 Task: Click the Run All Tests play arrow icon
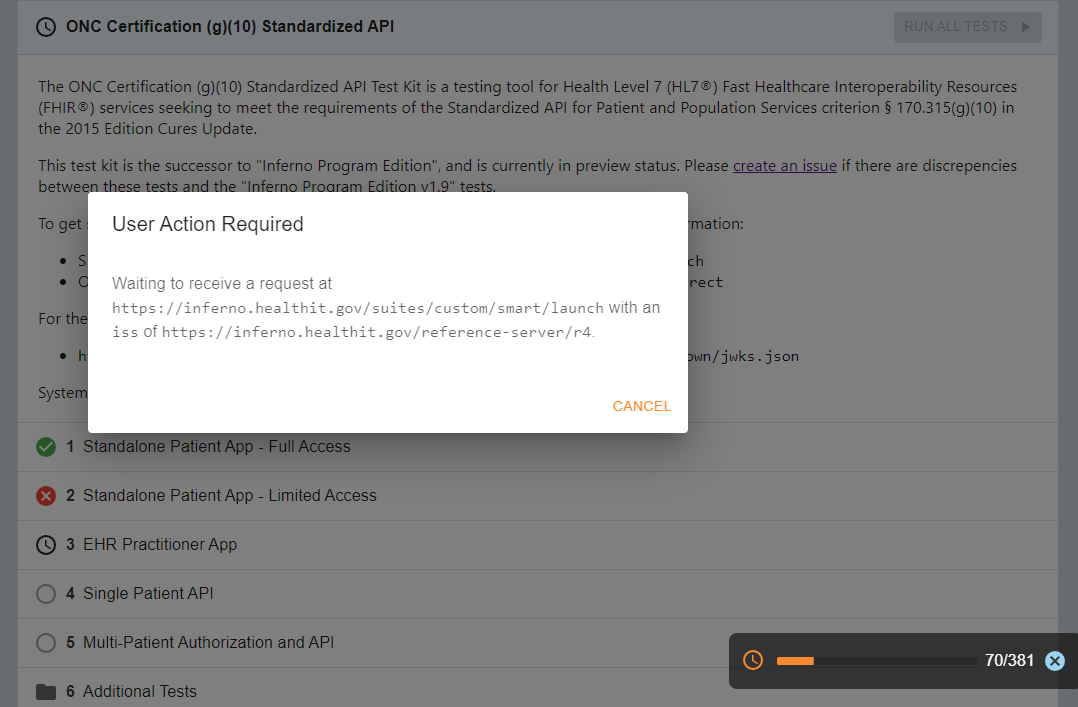pos(1026,27)
